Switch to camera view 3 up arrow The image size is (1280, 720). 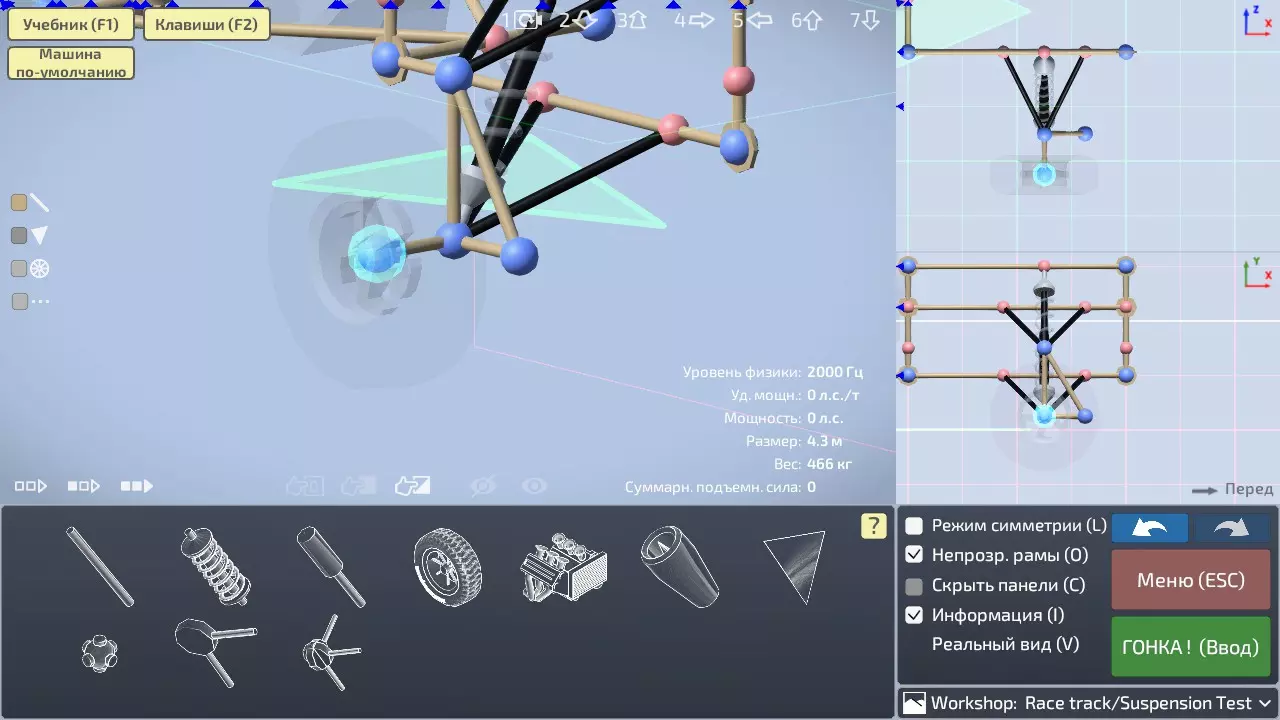coord(632,19)
